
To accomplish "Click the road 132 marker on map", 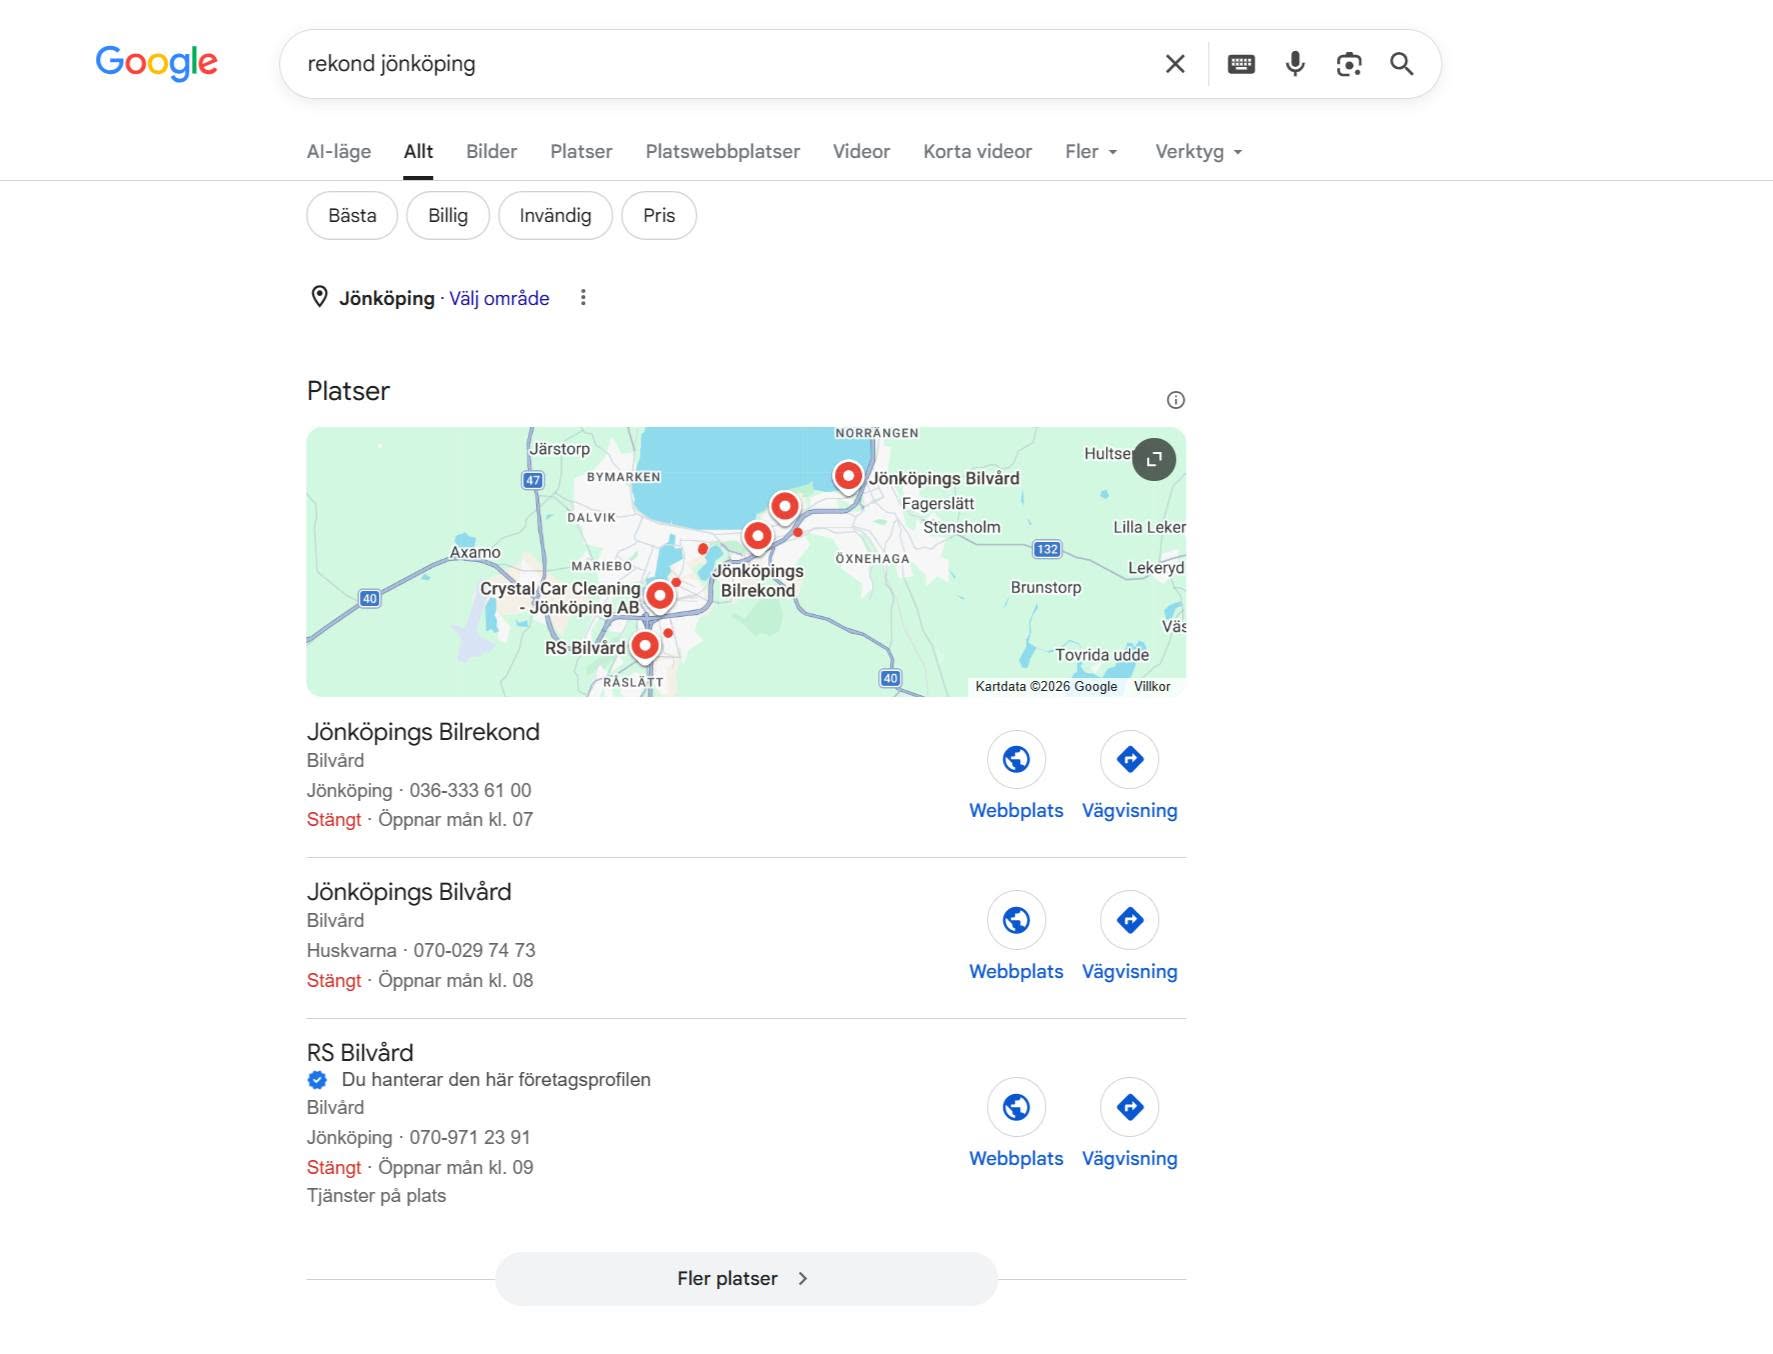I will click(1047, 549).
